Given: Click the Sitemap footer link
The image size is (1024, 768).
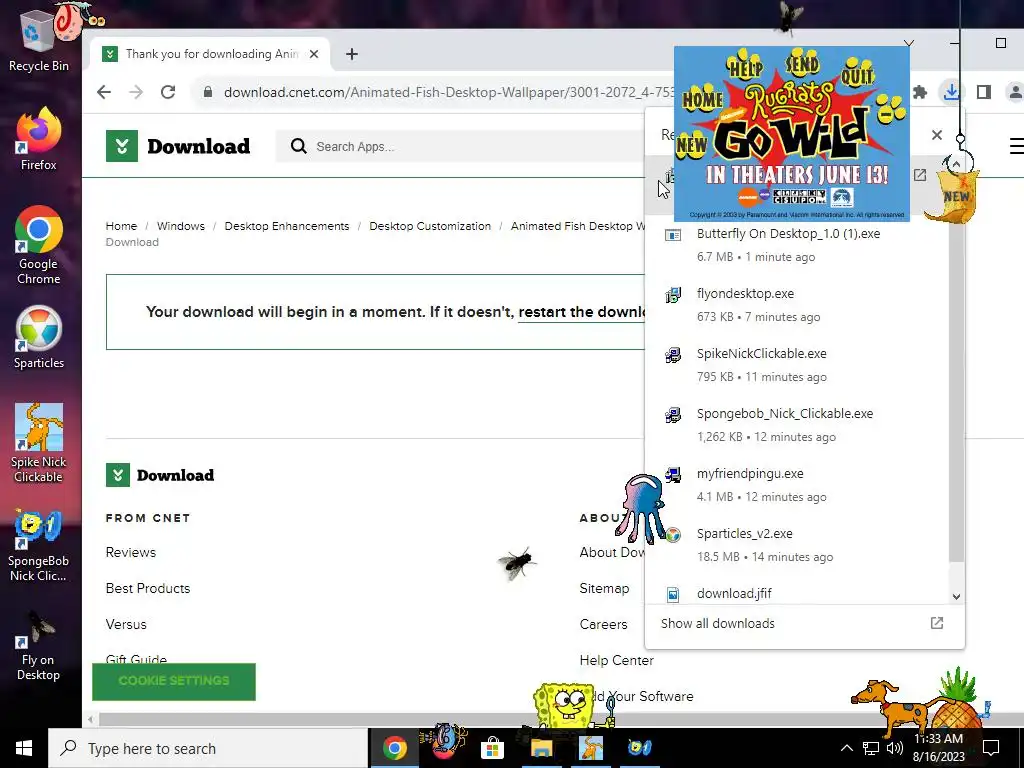Looking at the screenshot, I should [604, 588].
